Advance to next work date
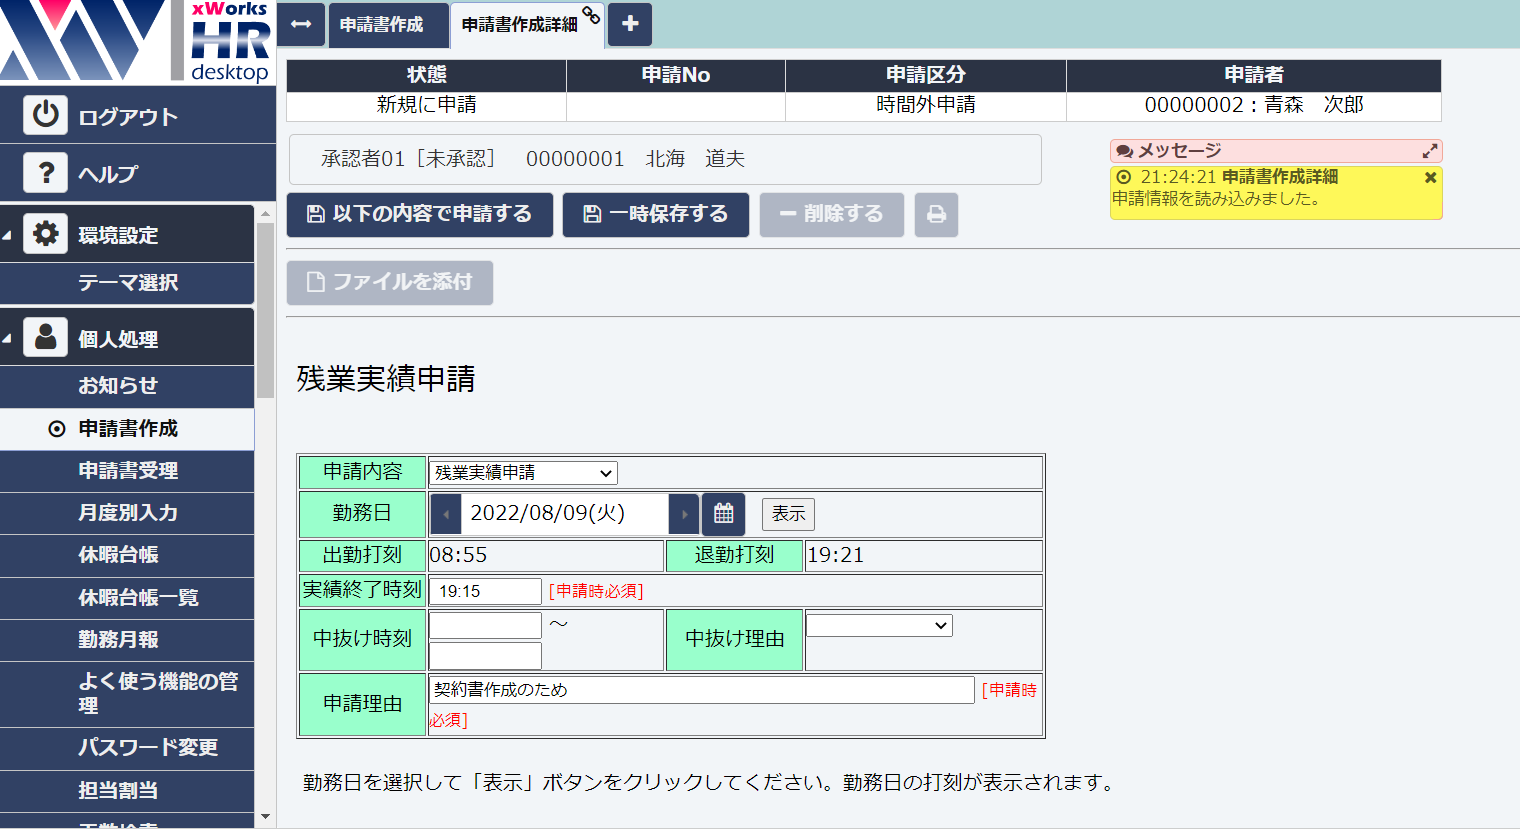The width and height of the screenshot is (1520, 833). pyautogui.click(x=684, y=514)
